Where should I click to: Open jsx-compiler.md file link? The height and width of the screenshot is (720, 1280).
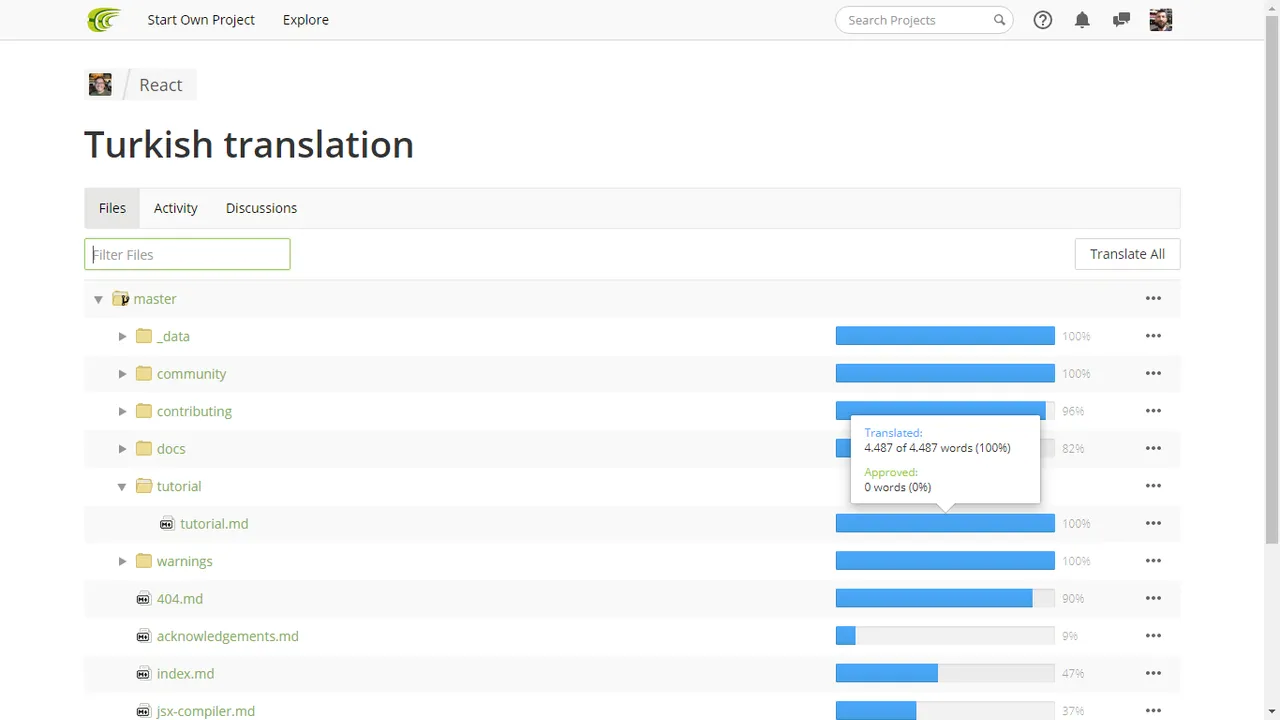pos(206,711)
